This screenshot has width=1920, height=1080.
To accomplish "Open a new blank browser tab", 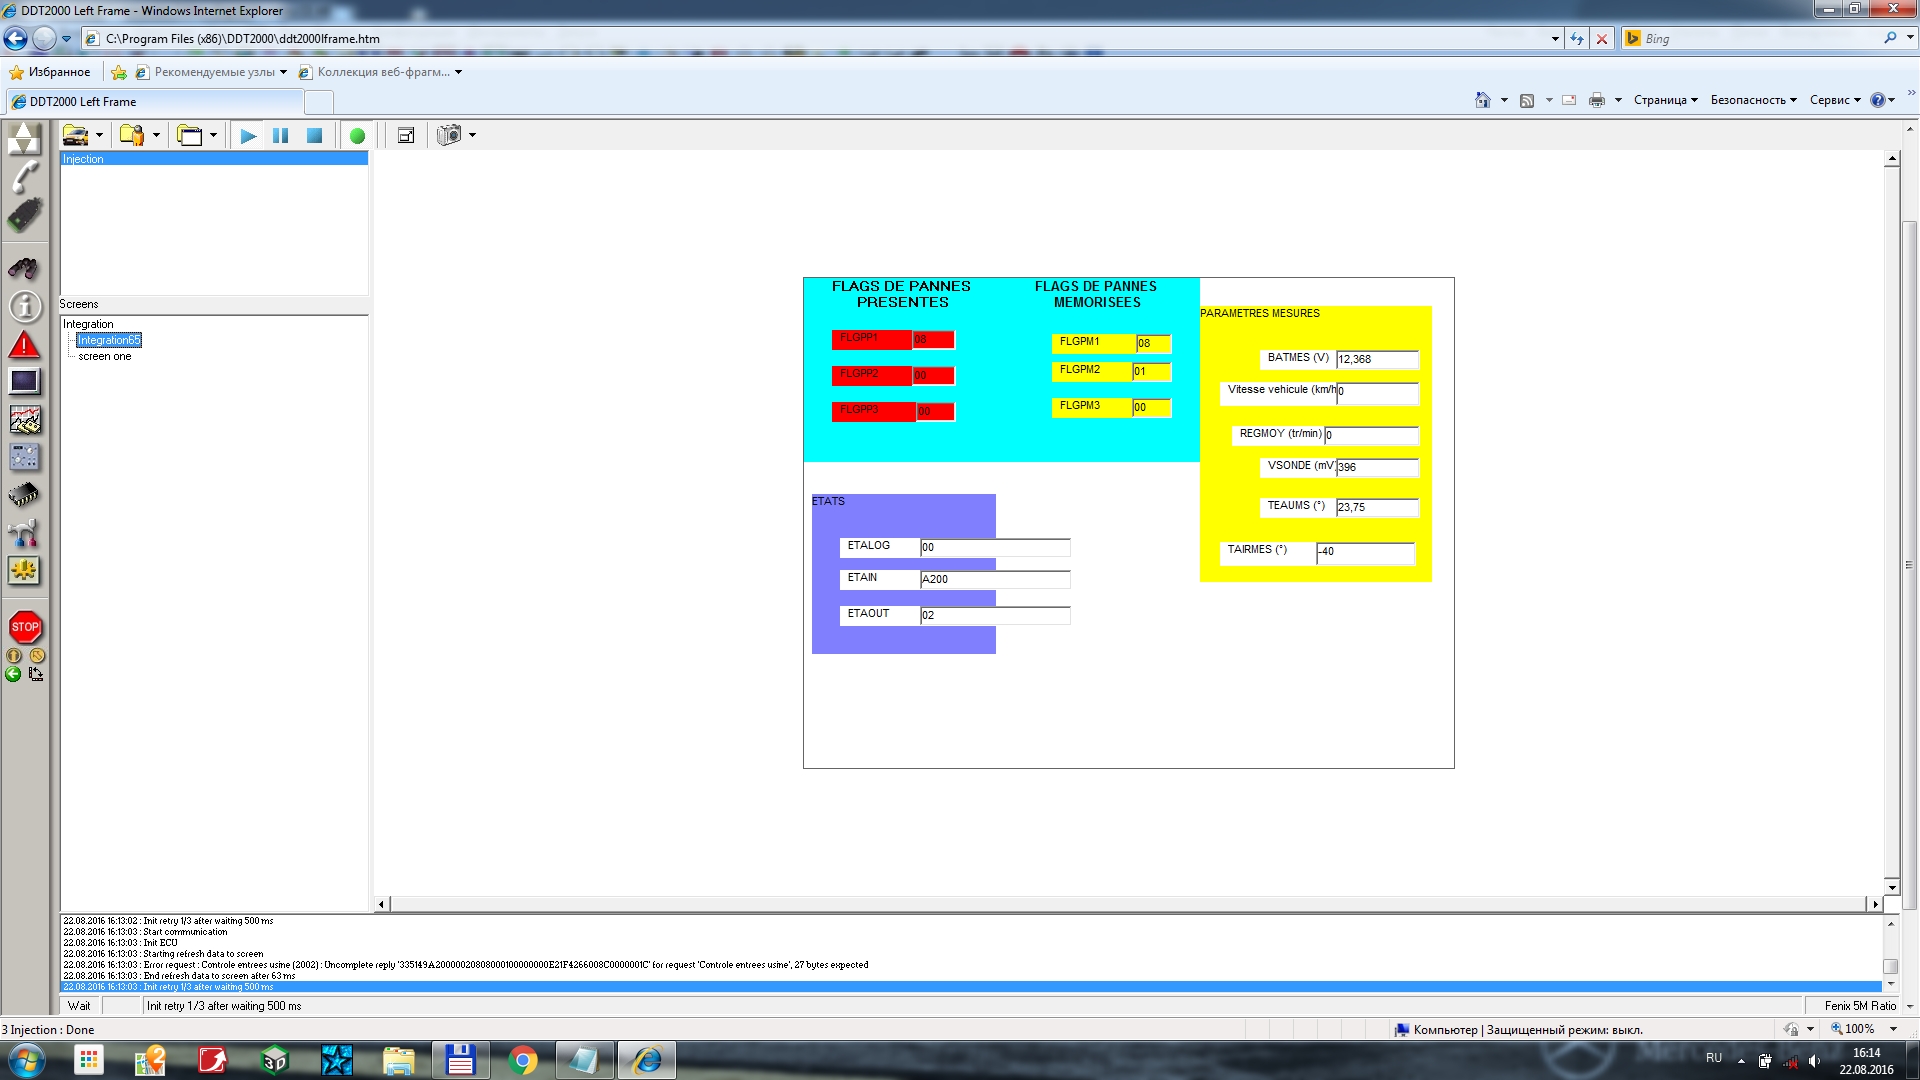I will click(x=319, y=102).
